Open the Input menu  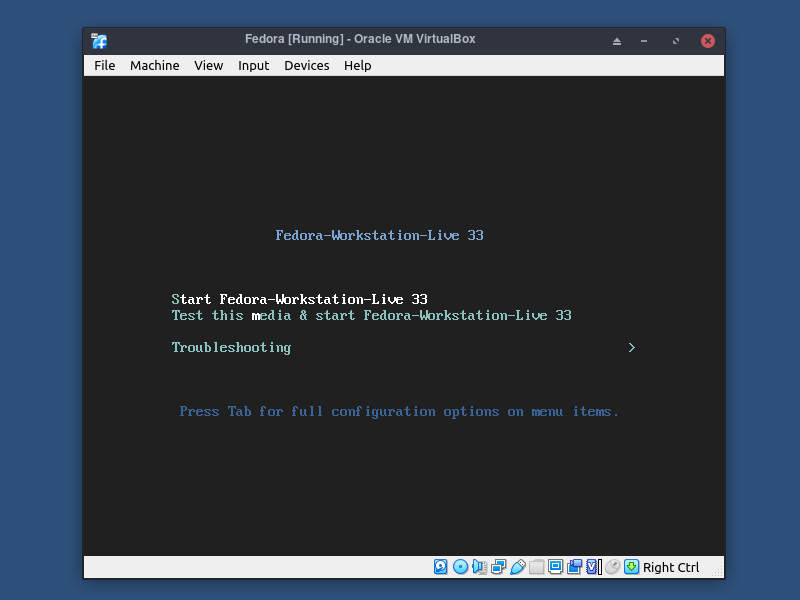pyautogui.click(x=253, y=65)
